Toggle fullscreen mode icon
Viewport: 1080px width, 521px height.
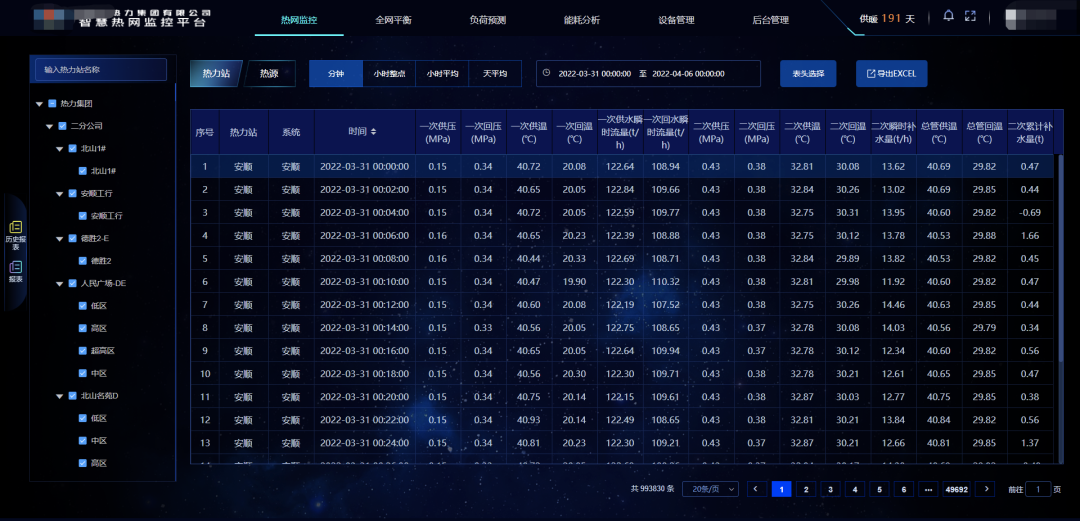(x=970, y=17)
